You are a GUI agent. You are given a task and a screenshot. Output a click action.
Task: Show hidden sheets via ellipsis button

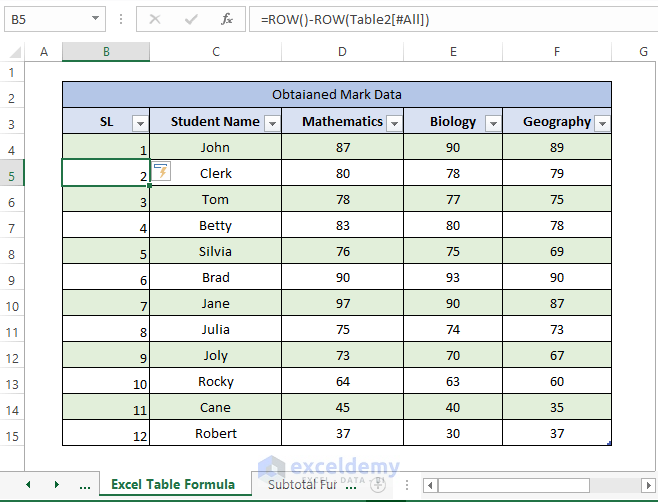(85, 486)
